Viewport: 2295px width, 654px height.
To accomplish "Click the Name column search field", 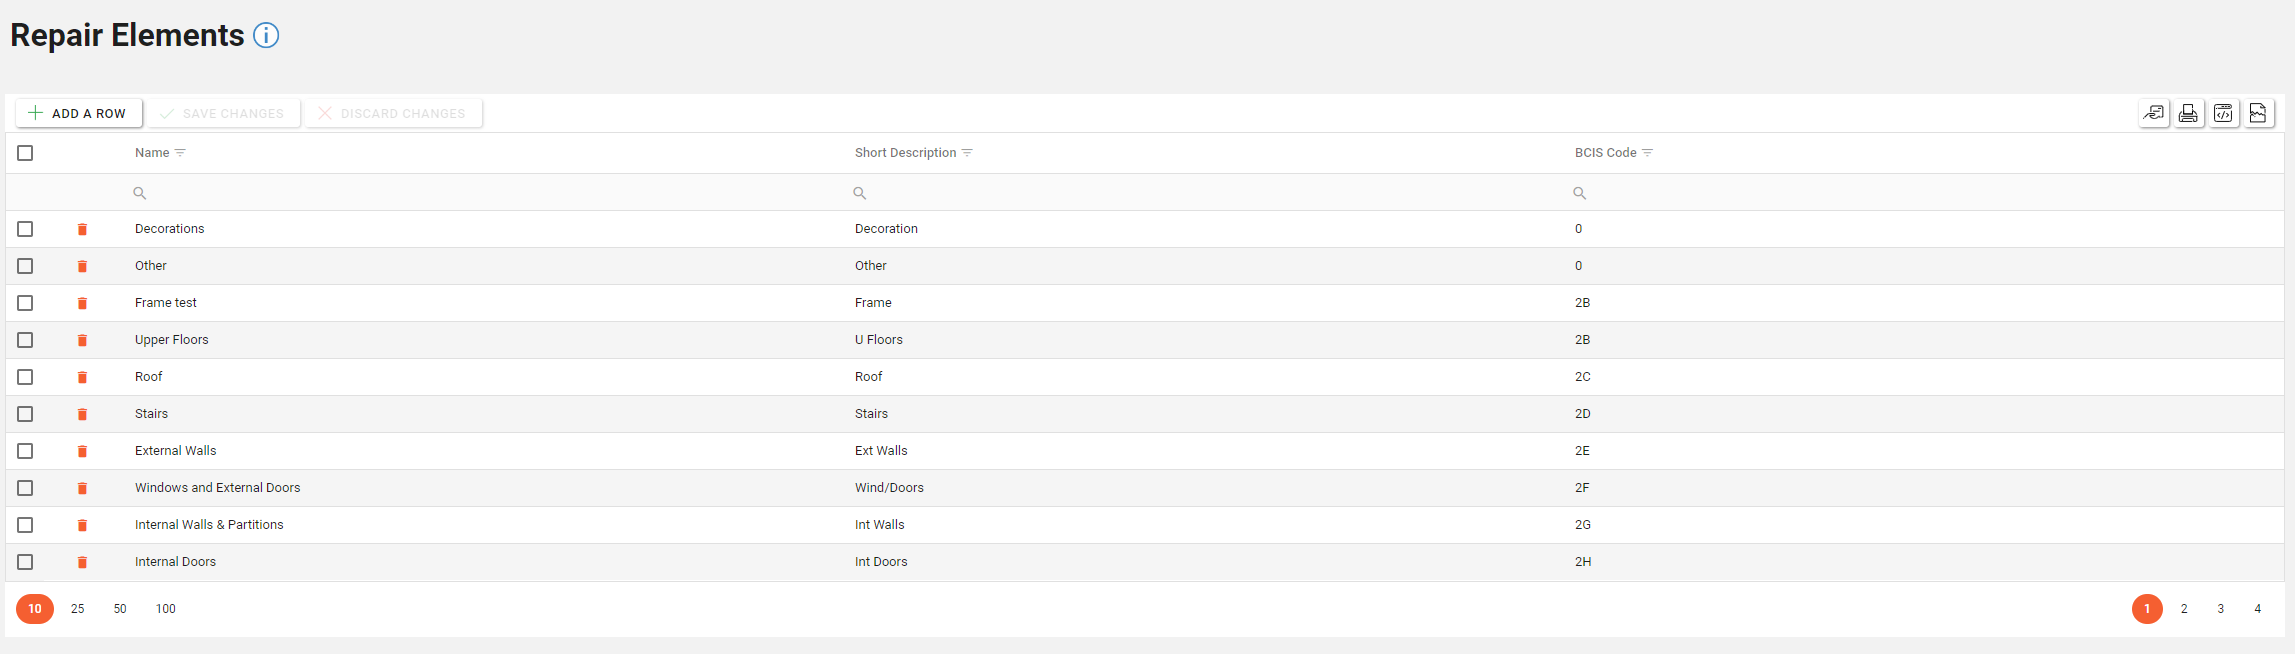I will [x=480, y=193].
